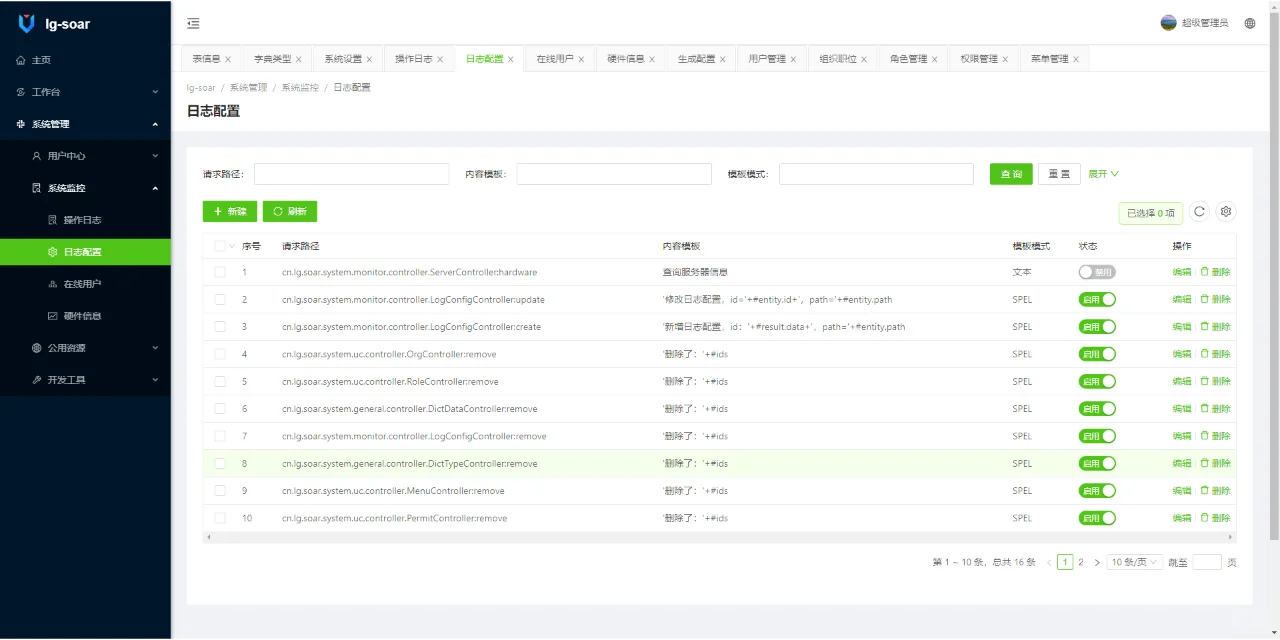Expand search filters with the 展开 chevron
This screenshot has height=640, width=1280.
pyautogui.click(x=1098, y=173)
